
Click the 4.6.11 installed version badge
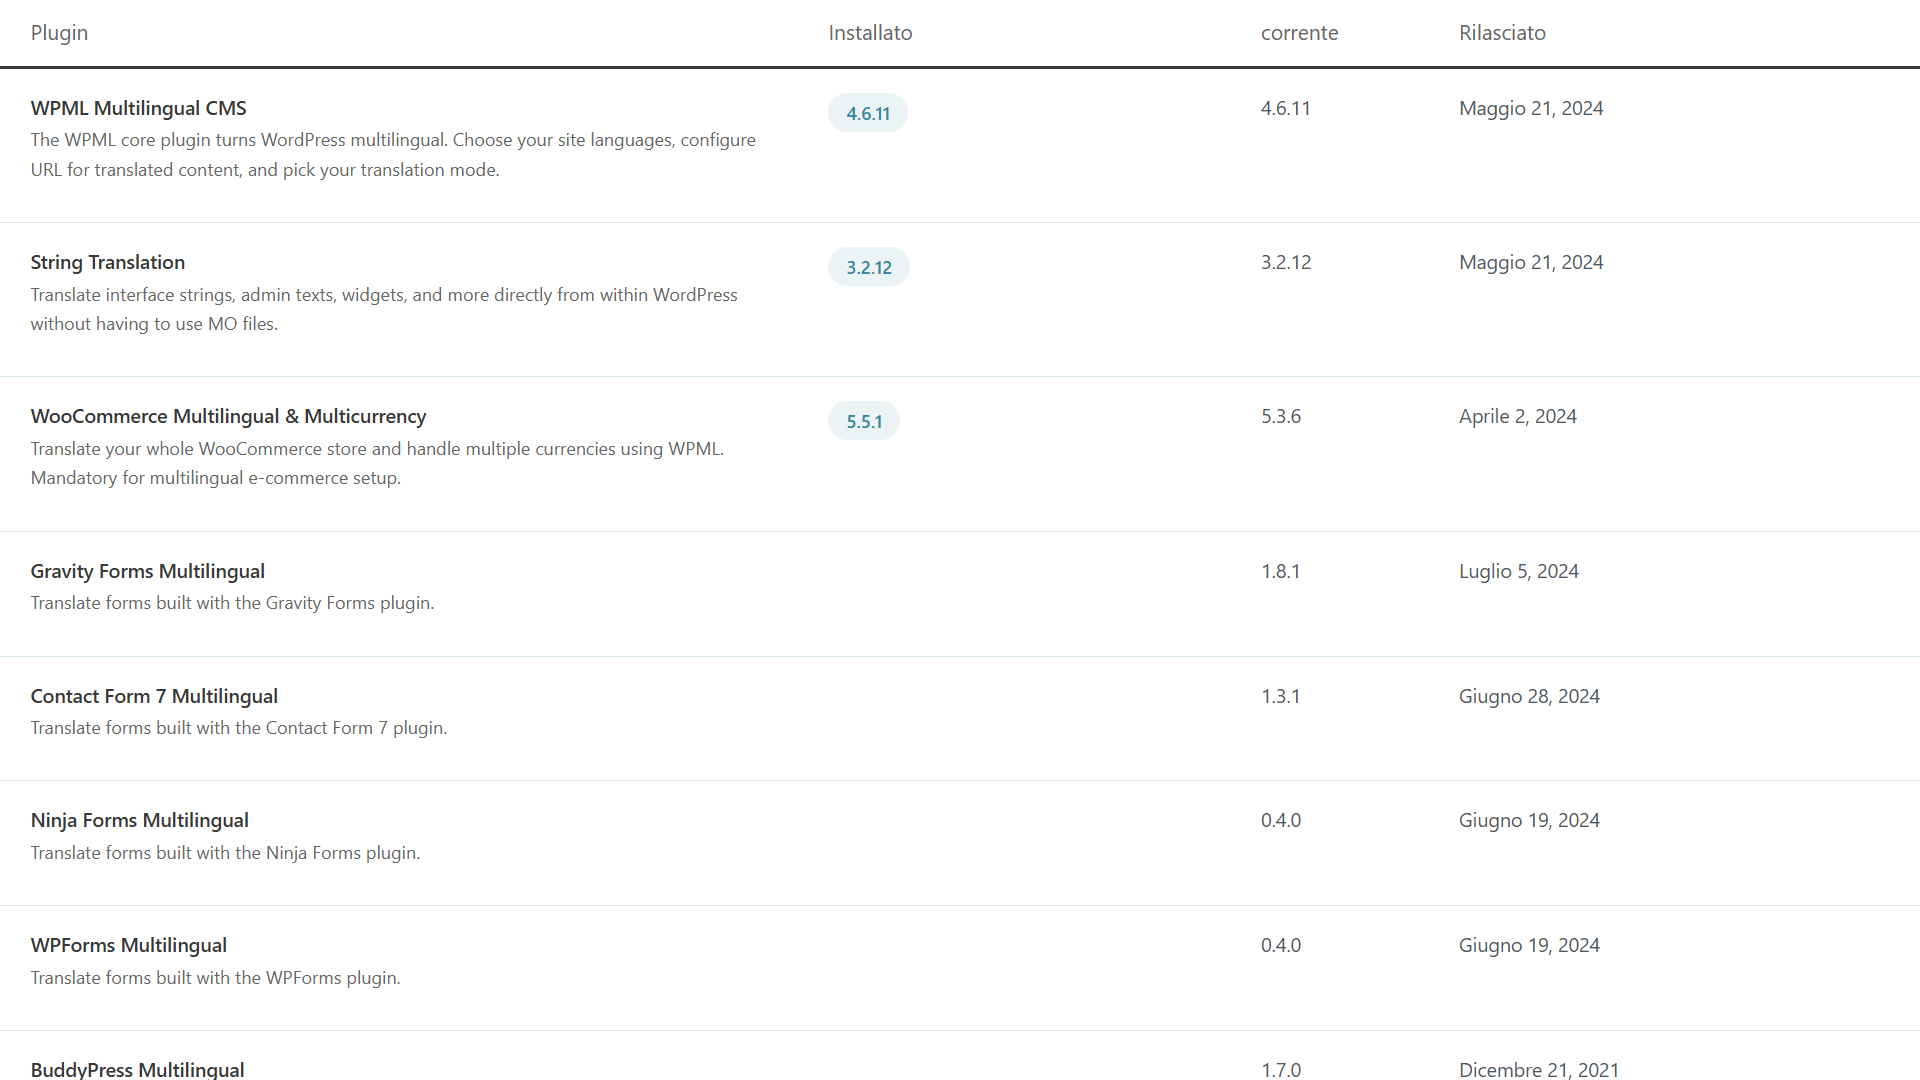[x=867, y=113]
